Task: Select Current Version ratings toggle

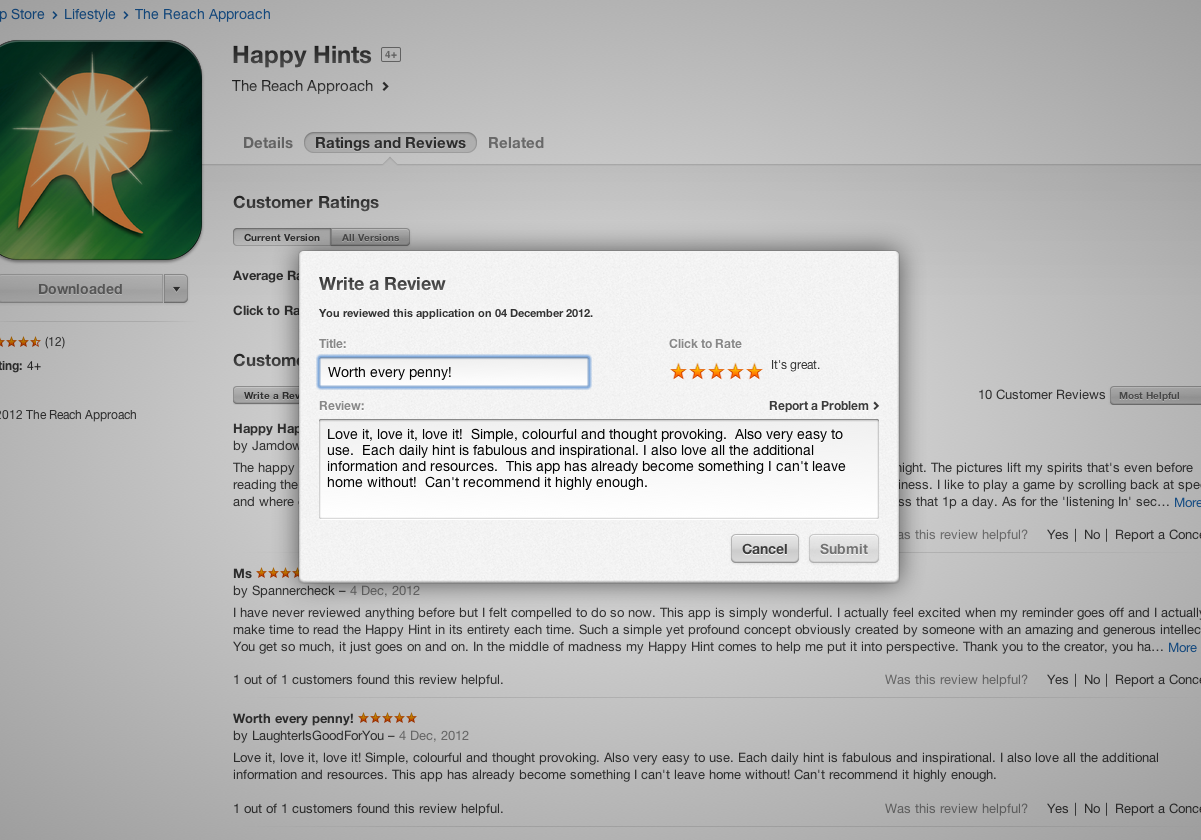Action: (282, 238)
